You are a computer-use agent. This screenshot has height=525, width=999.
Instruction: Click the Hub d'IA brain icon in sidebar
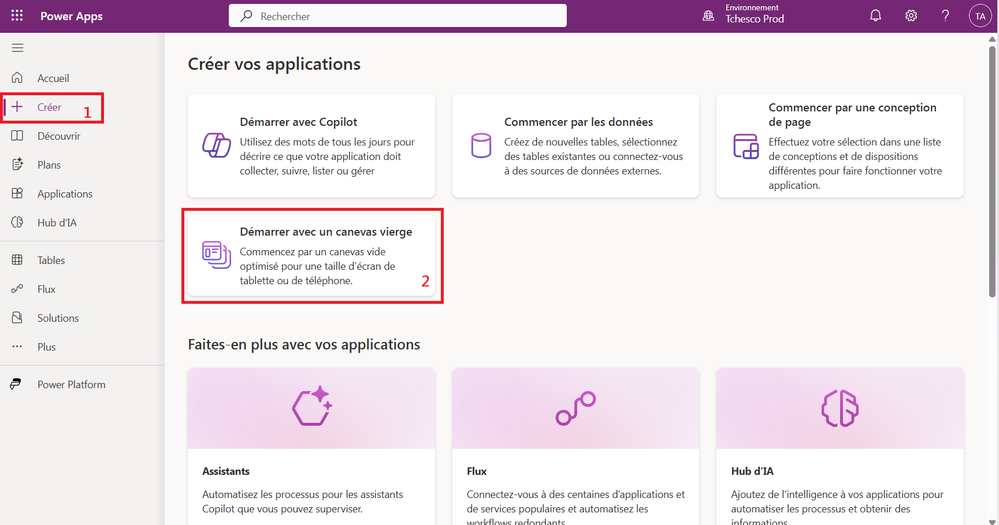[x=17, y=222]
